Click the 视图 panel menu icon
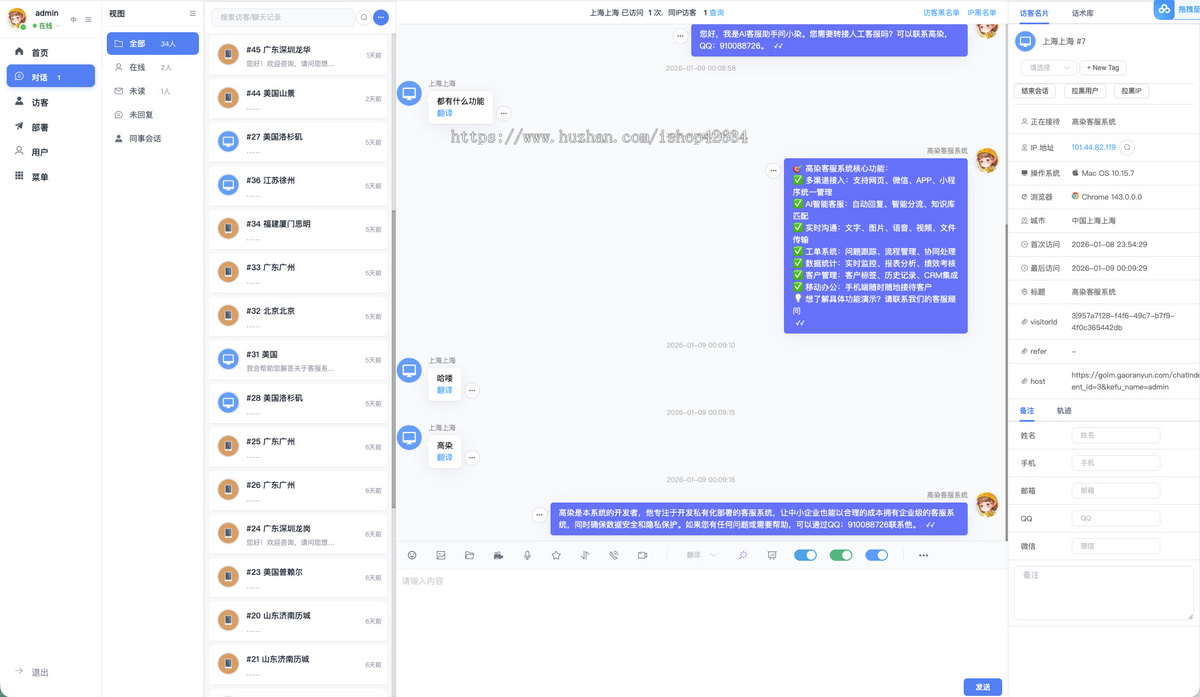This screenshot has width=1200, height=697. click(x=193, y=13)
